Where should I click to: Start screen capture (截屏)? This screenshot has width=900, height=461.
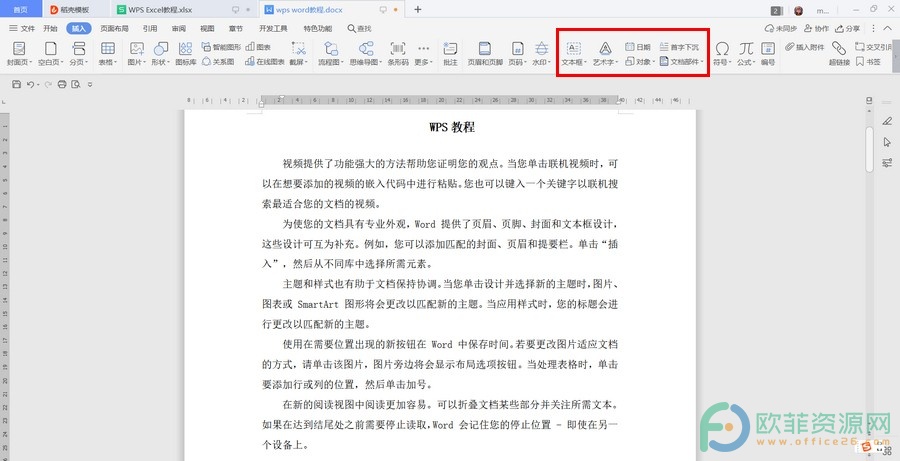[x=298, y=53]
